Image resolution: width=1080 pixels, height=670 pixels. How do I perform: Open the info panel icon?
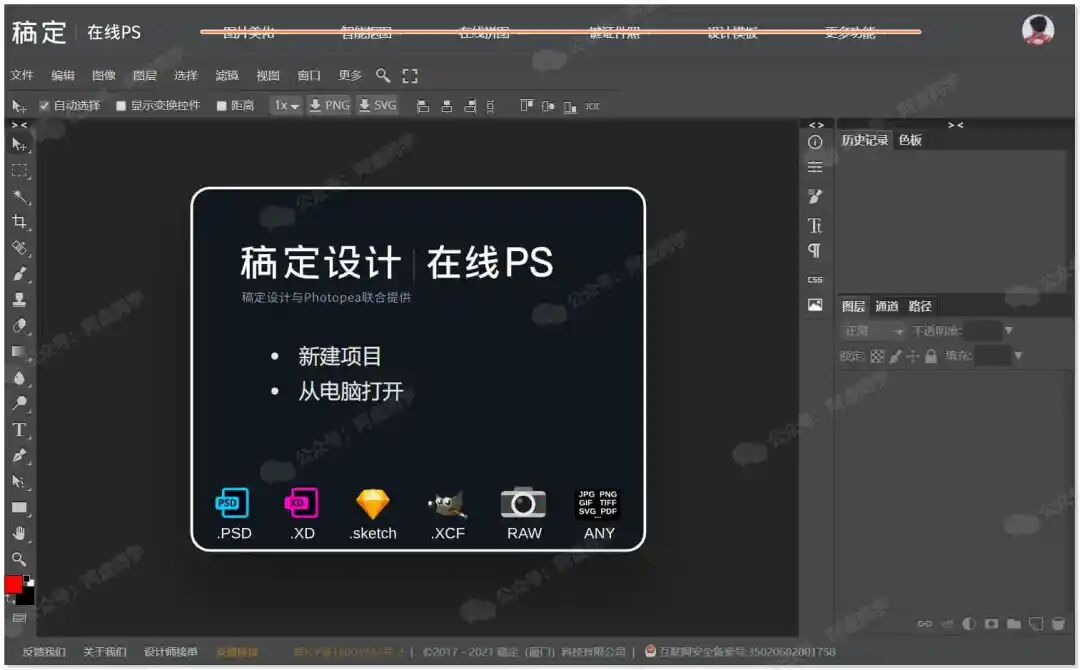[x=815, y=142]
